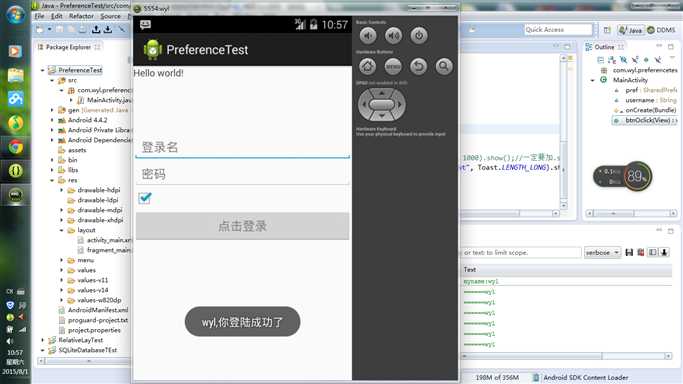Collapse src folder node
This screenshot has width=683, height=384.
tap(52, 80)
